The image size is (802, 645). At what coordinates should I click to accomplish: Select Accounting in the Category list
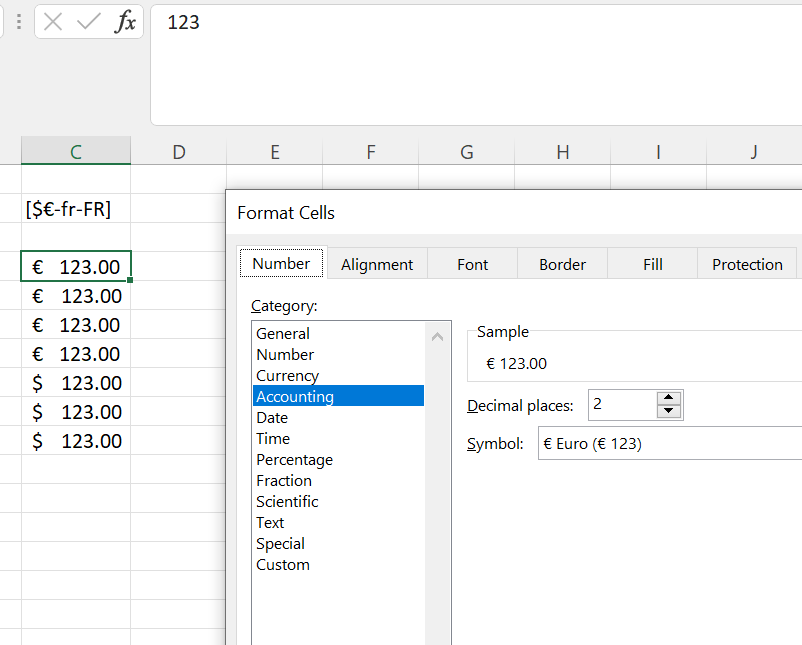(339, 396)
